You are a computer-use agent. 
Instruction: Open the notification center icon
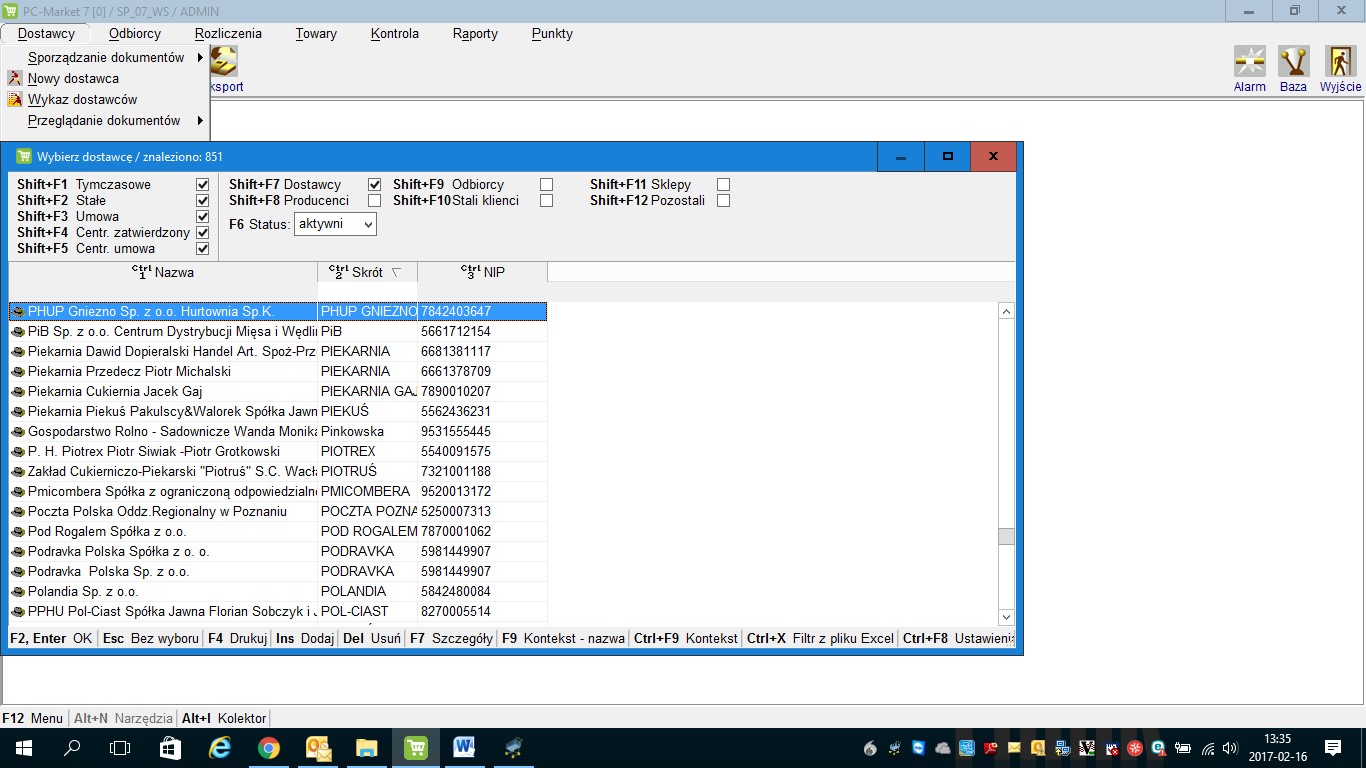click(1332, 748)
